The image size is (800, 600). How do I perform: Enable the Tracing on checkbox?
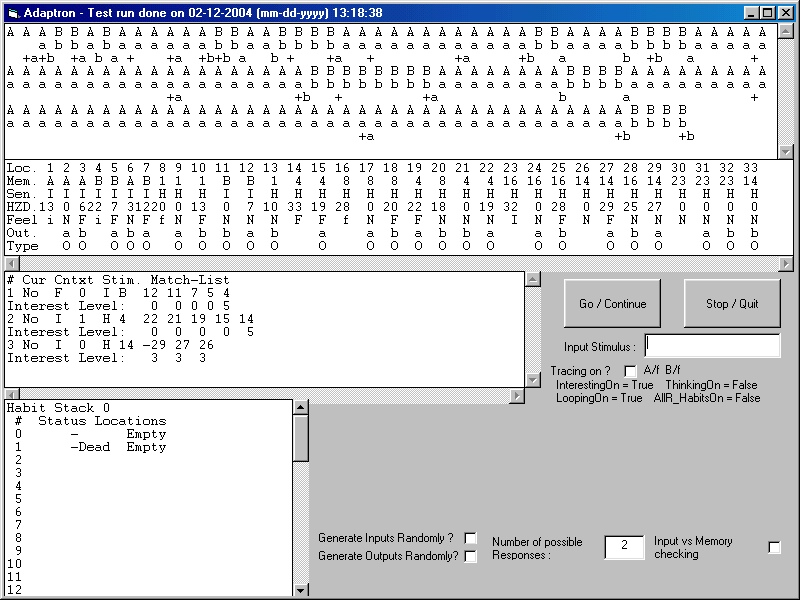click(631, 371)
